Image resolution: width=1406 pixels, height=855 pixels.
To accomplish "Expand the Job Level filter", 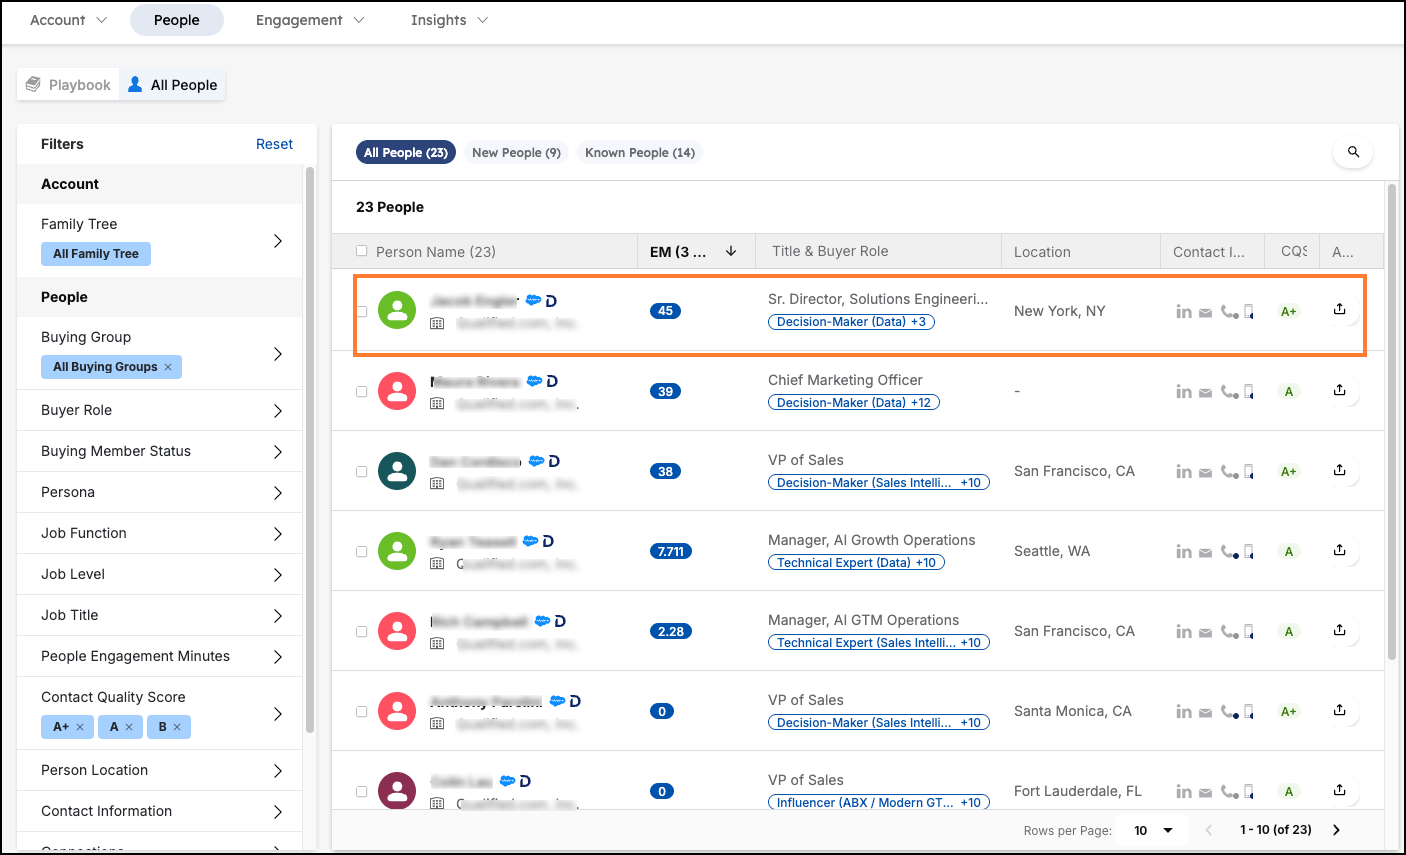I will tap(278, 575).
